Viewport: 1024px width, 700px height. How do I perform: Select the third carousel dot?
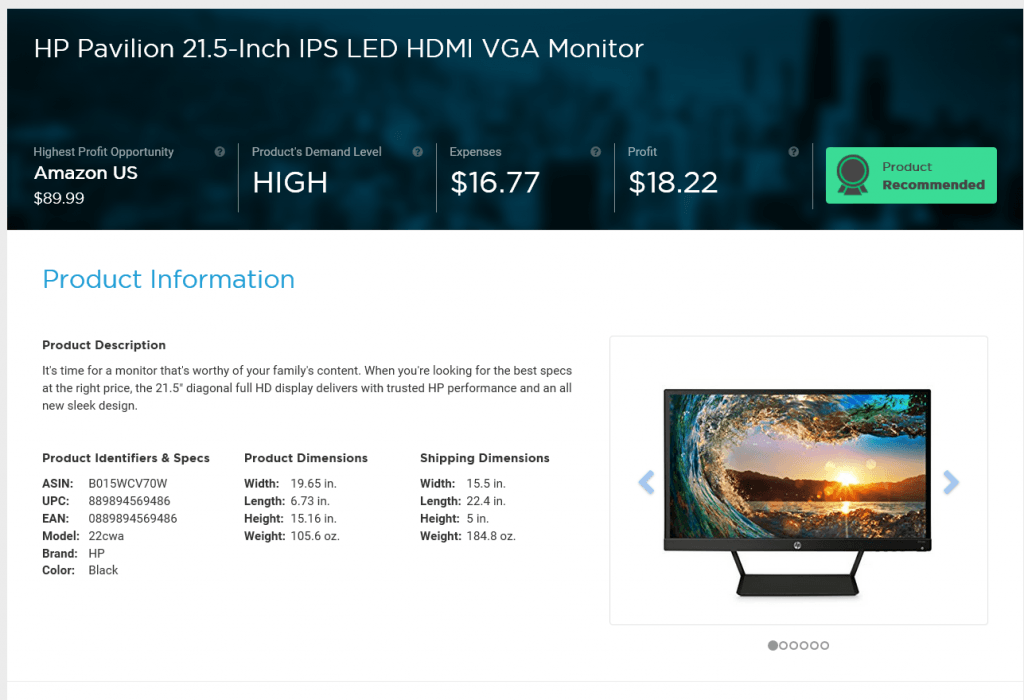[x=793, y=645]
